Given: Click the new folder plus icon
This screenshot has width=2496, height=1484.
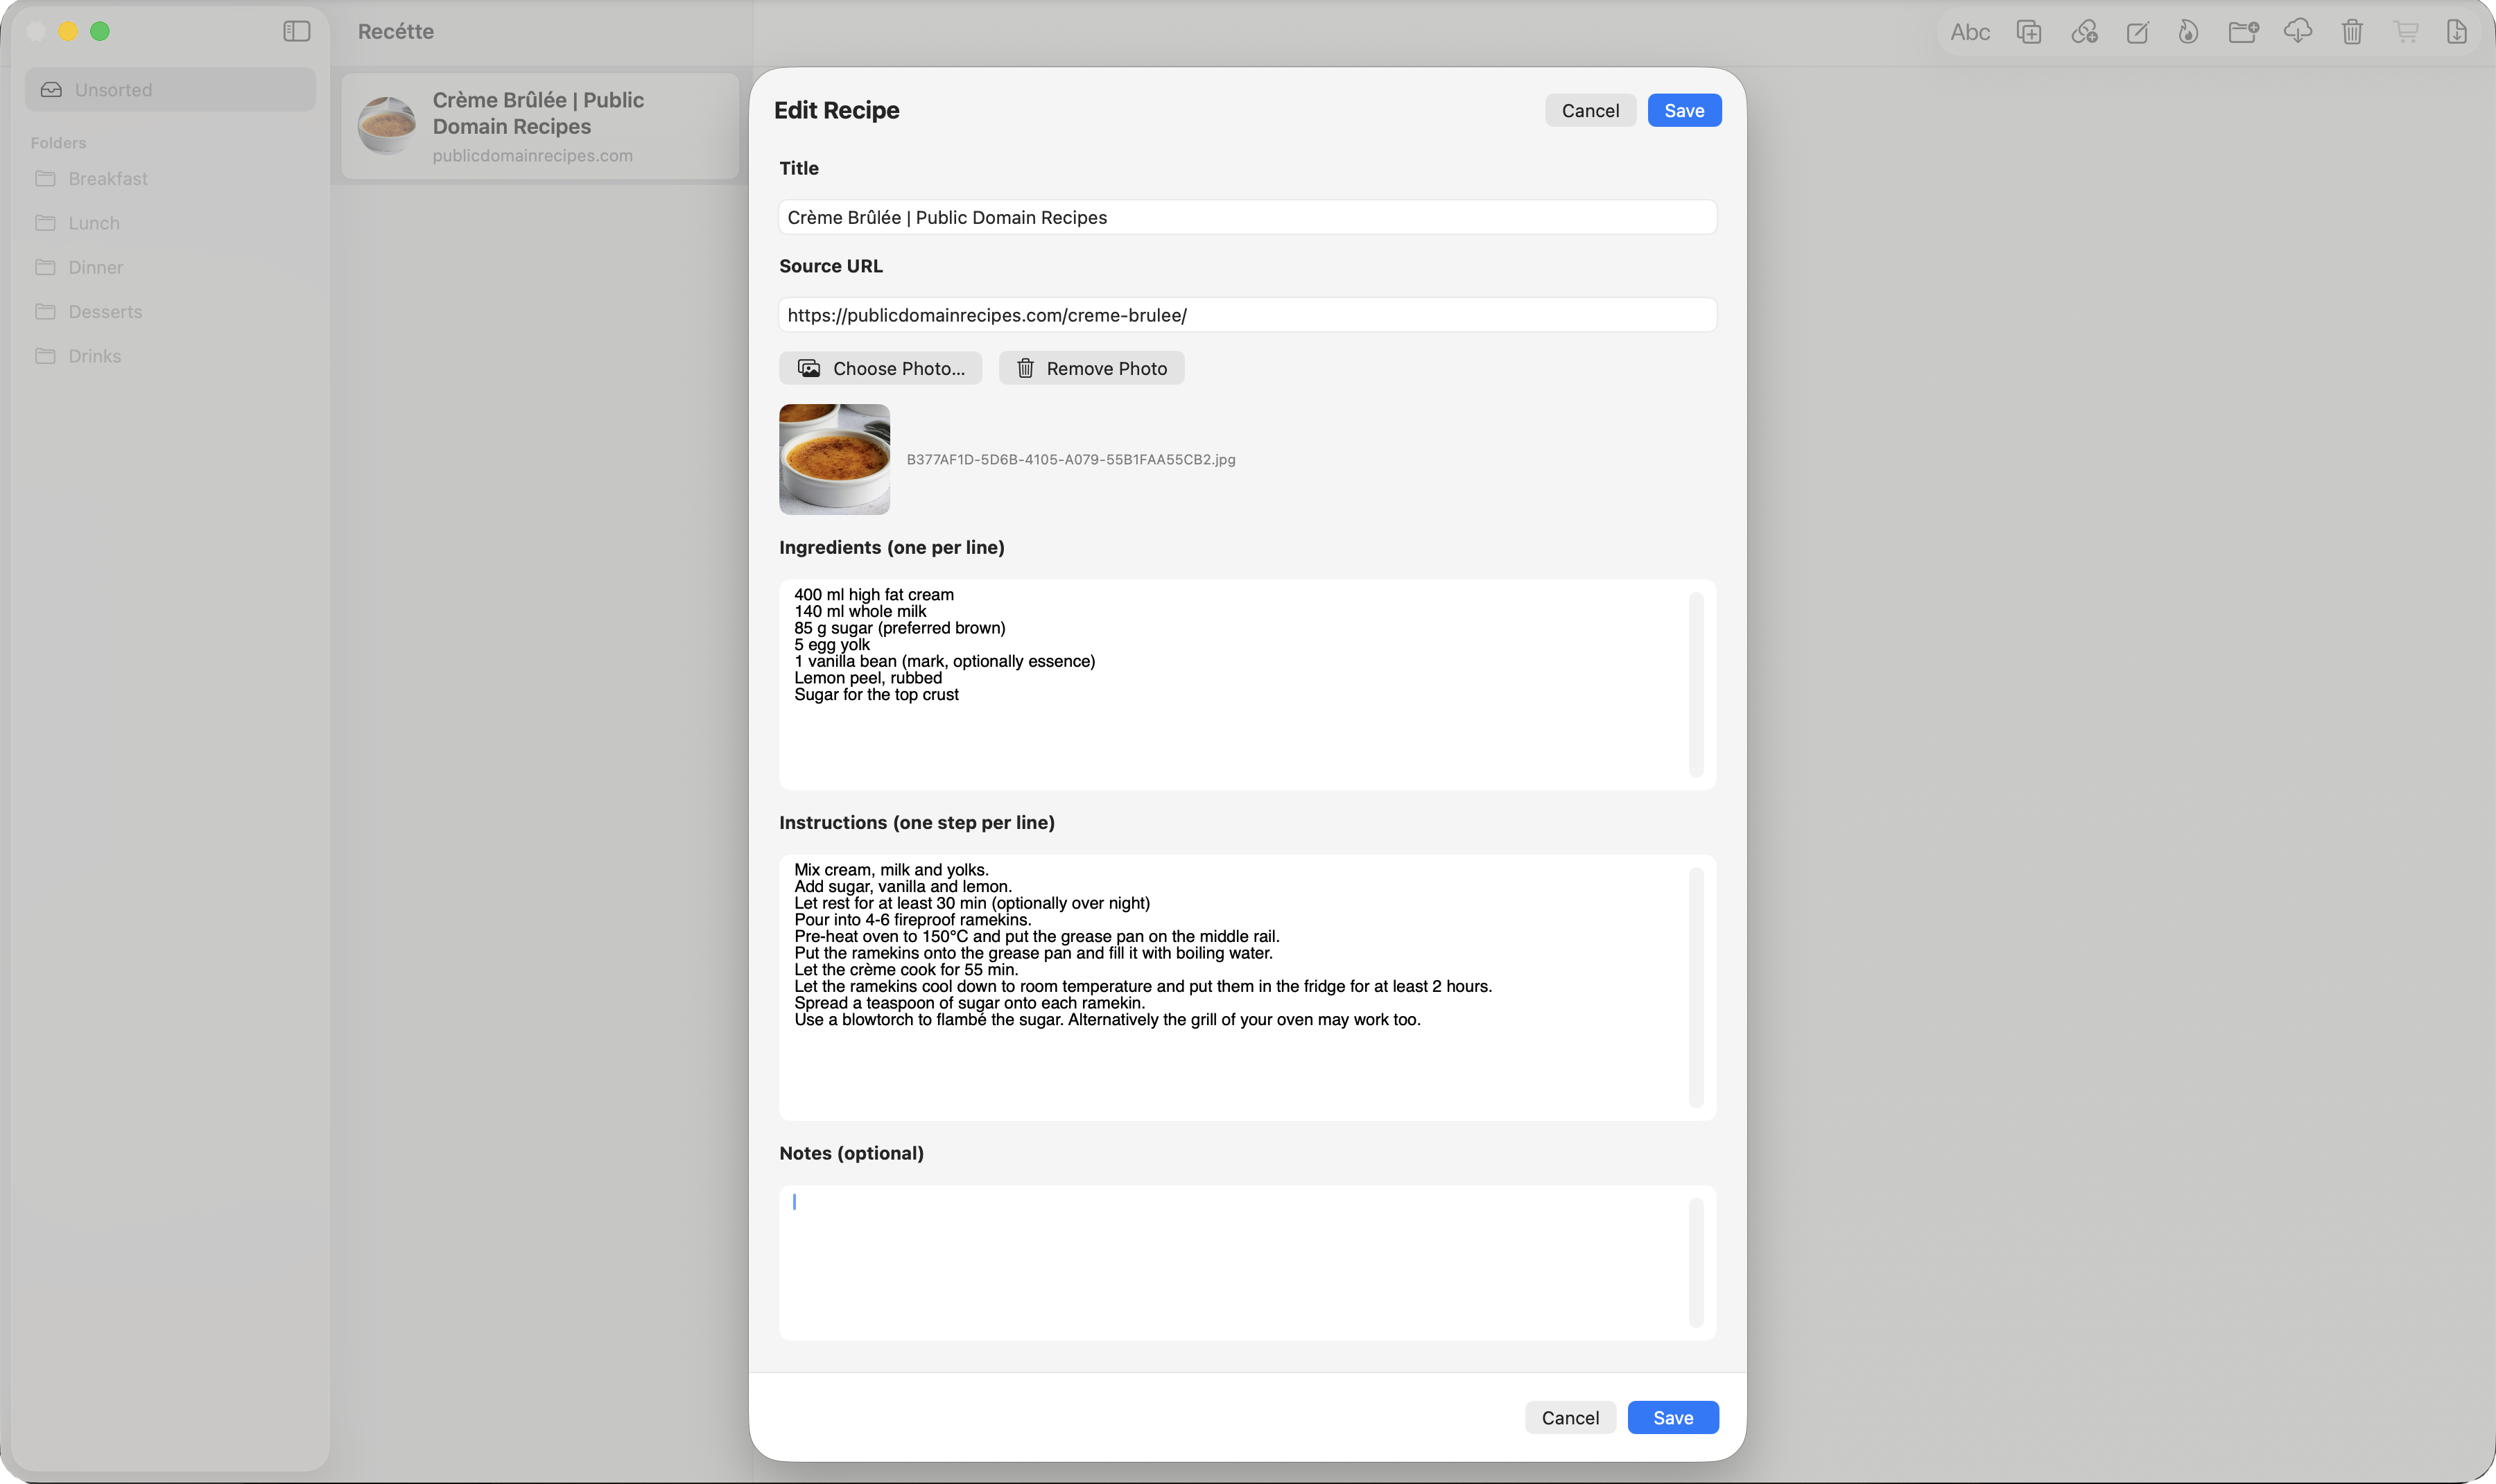Looking at the screenshot, I should click(2243, 32).
